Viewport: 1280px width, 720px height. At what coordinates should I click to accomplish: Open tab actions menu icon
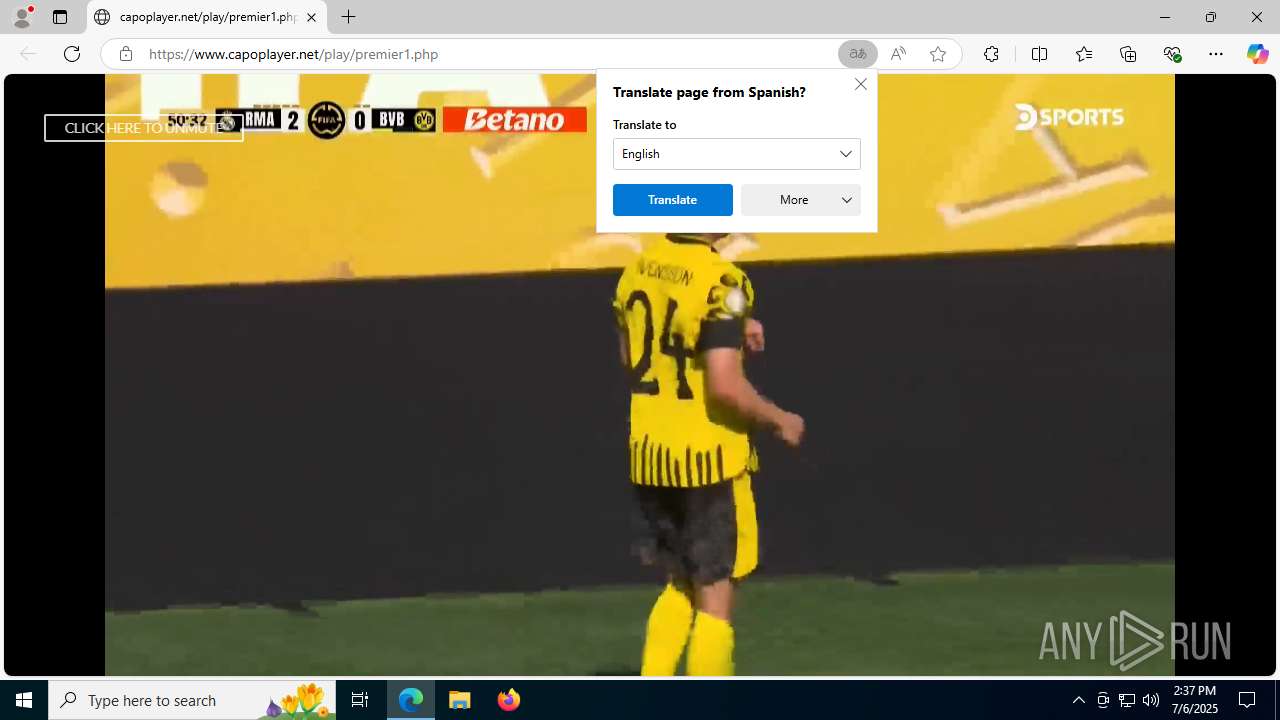pos(60,17)
